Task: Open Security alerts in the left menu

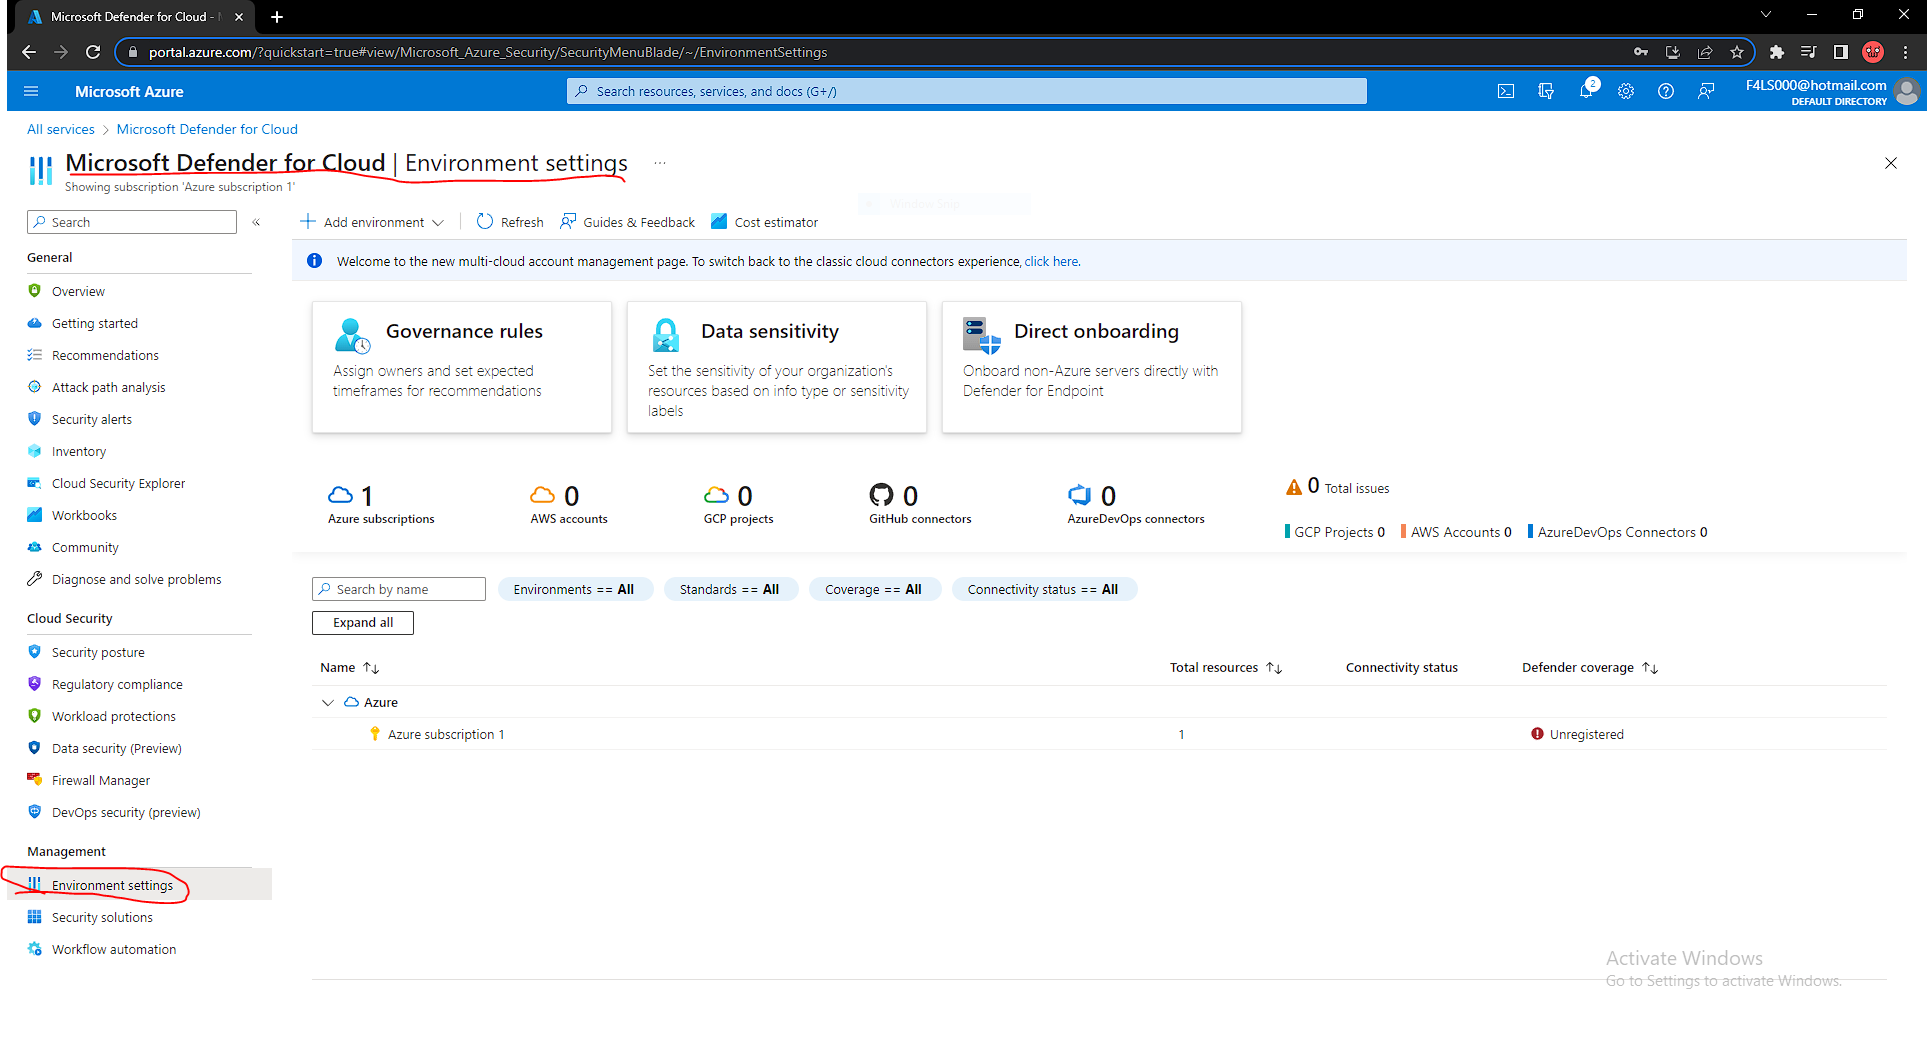Action: click(x=92, y=419)
